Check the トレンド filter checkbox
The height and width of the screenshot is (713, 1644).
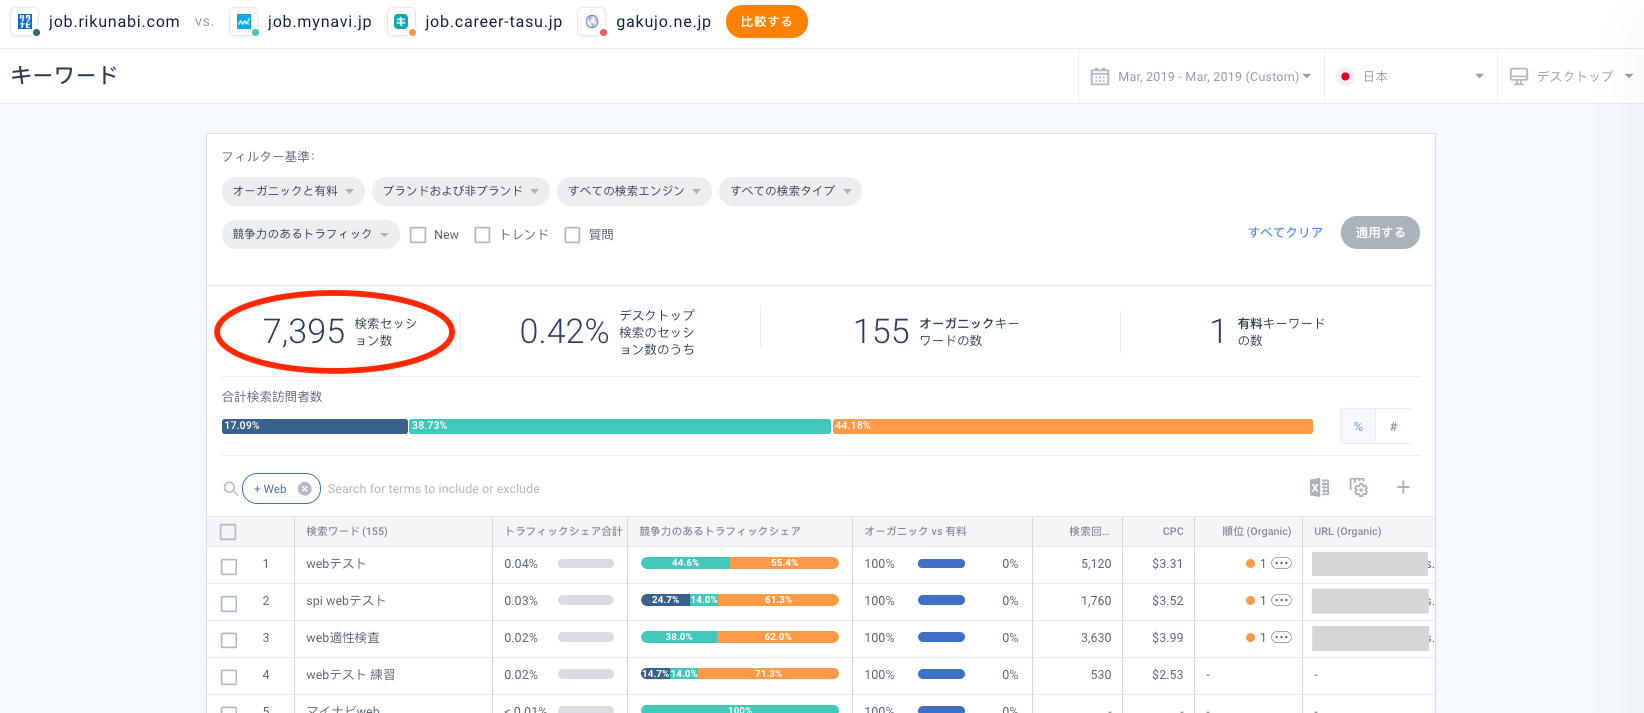coord(482,235)
